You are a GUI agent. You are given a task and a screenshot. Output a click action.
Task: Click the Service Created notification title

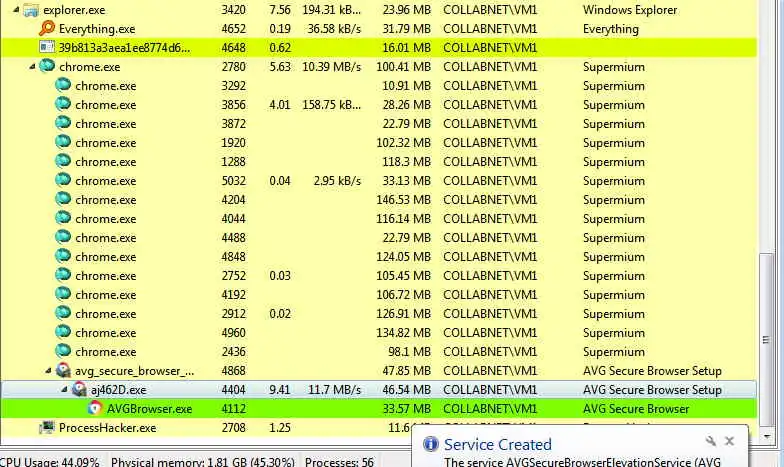pyautogui.click(x=498, y=444)
